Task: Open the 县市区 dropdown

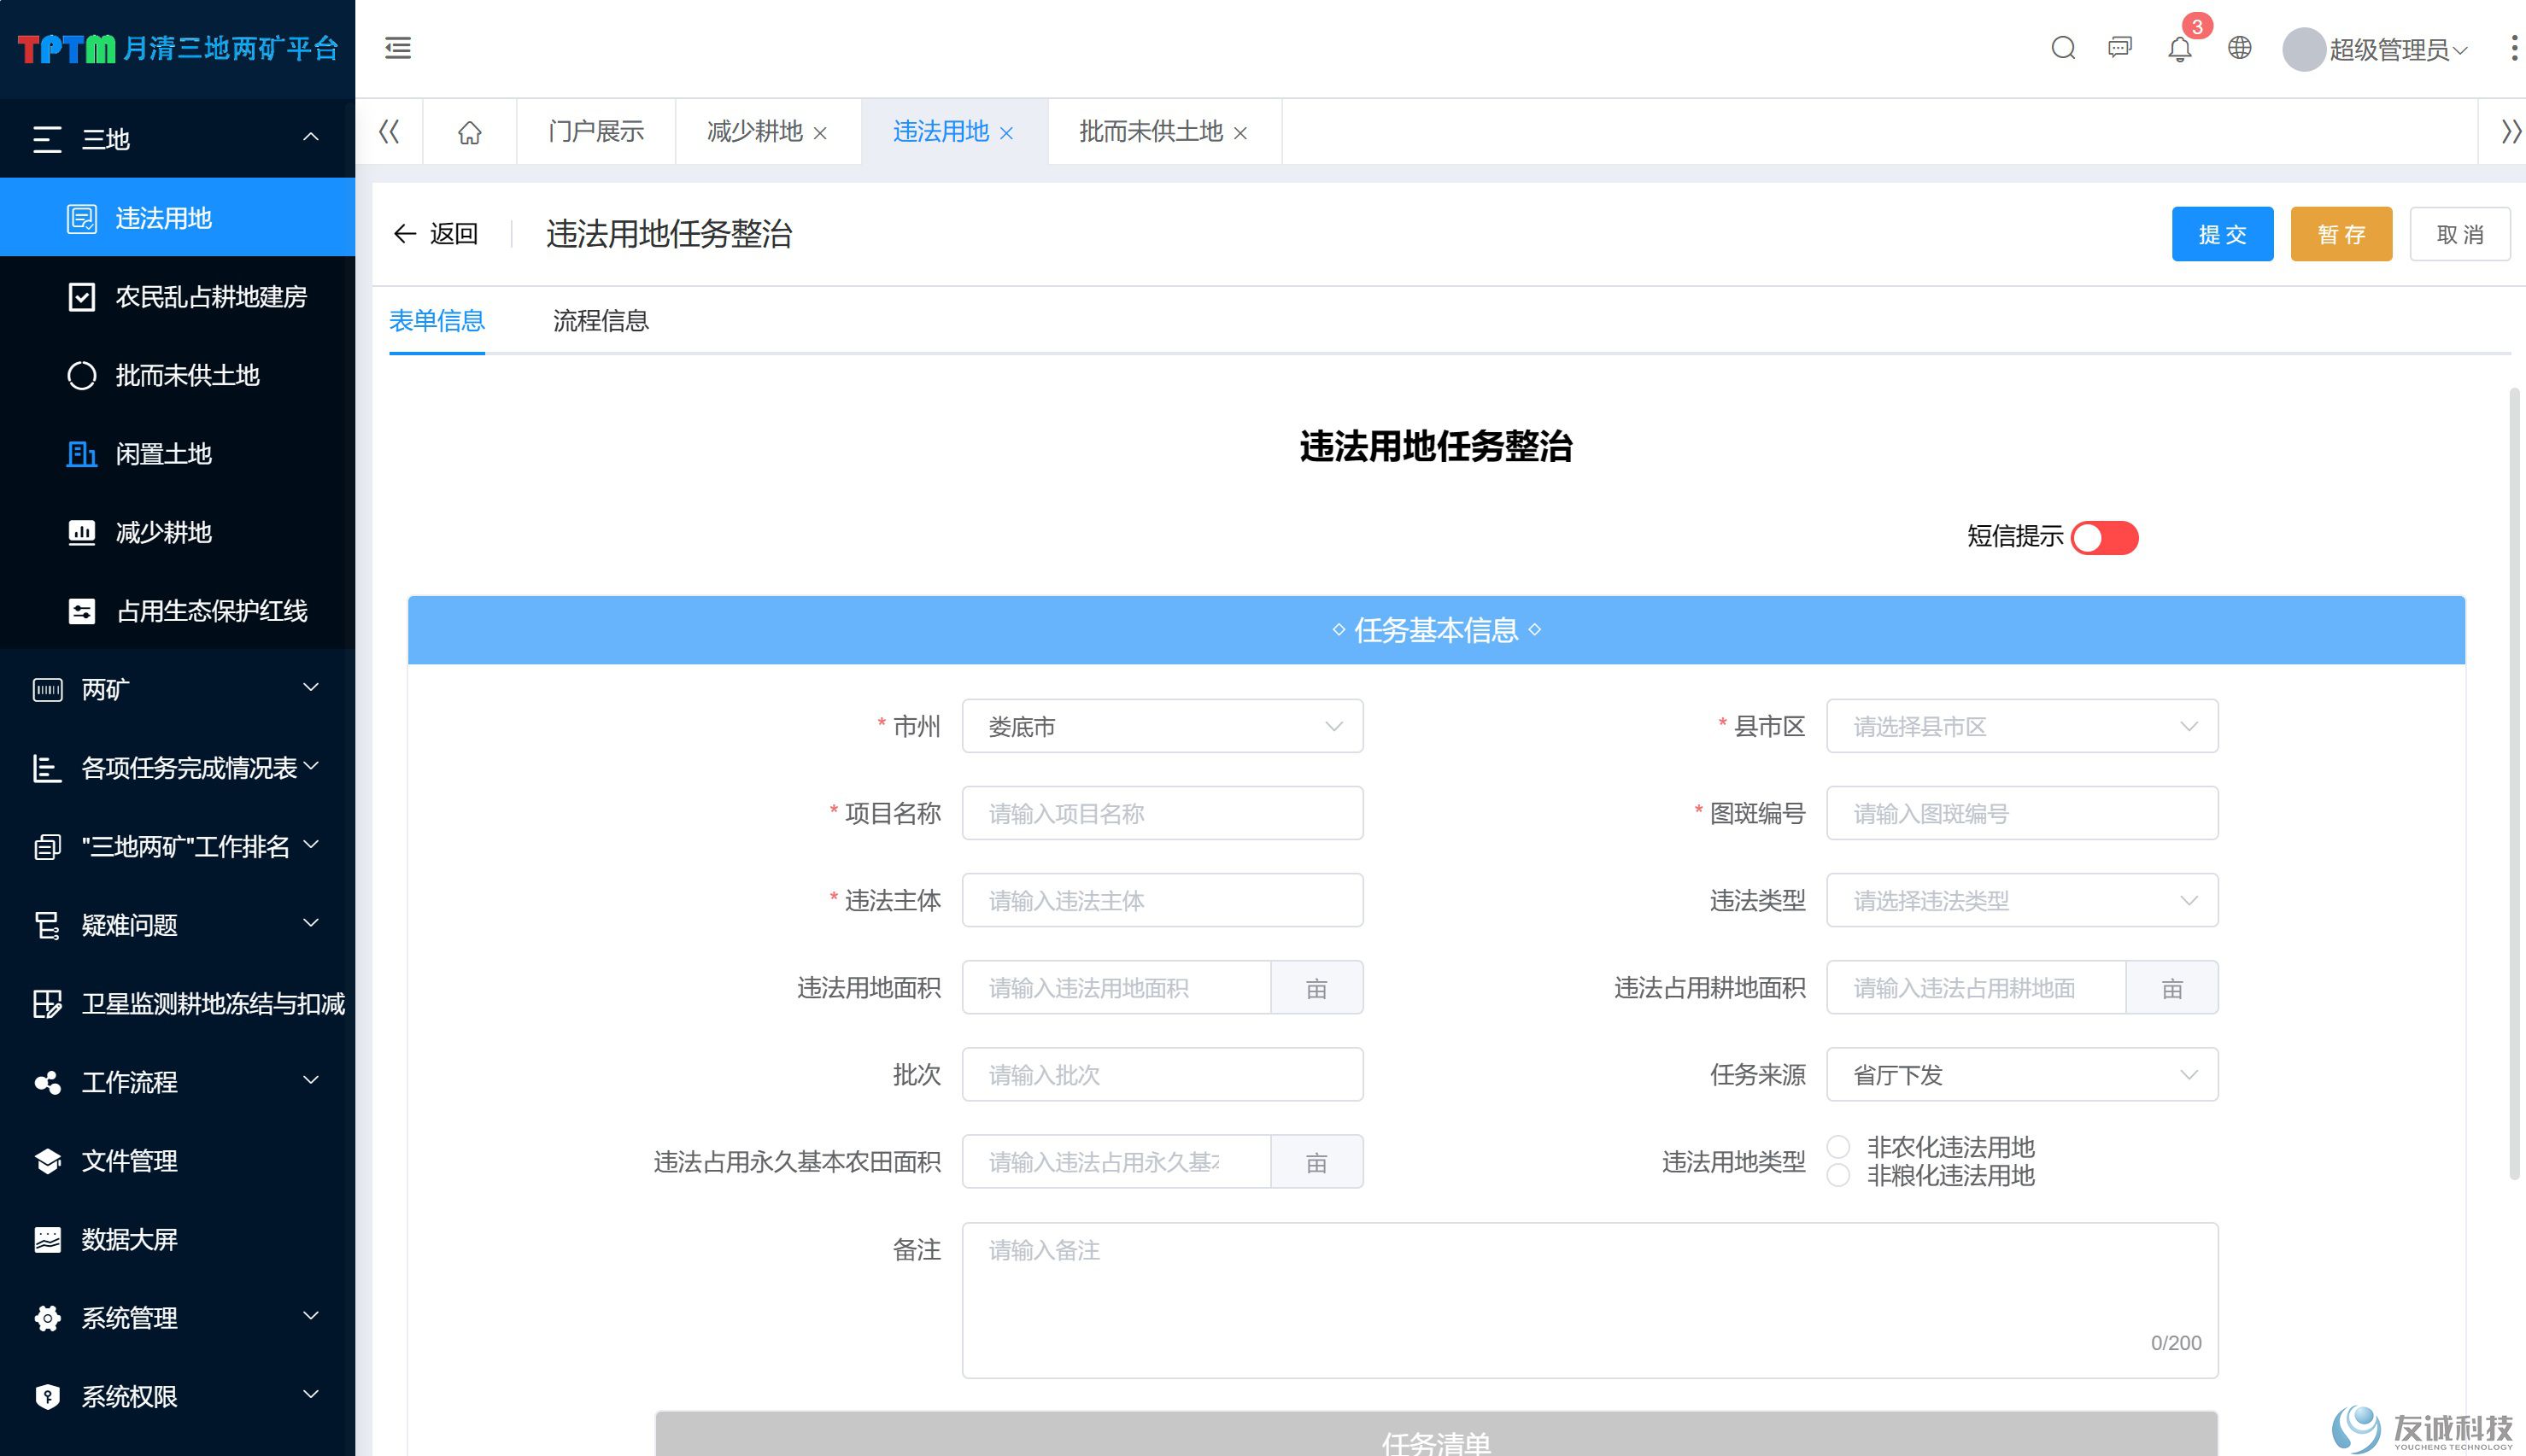Action: point(2022,727)
